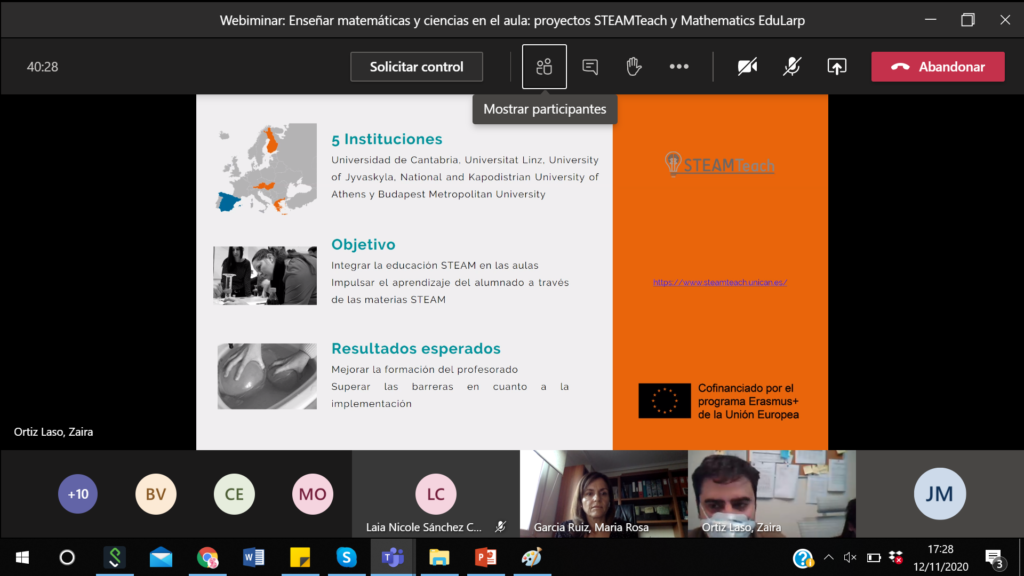This screenshot has width=1024, height=576.
Task: Click the share content tray icon
Action: [x=837, y=67]
